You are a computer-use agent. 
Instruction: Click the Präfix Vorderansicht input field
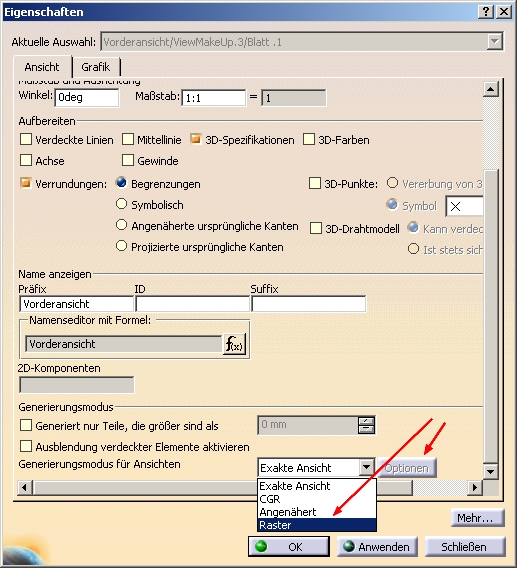coord(76,304)
